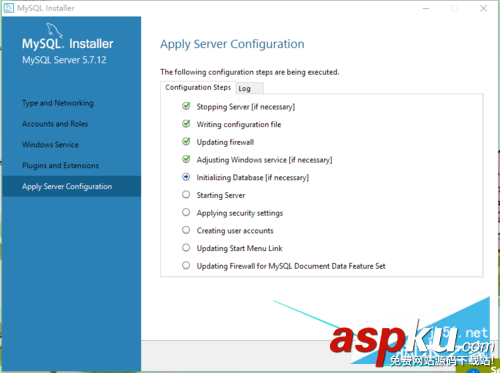Click the 'Stopping Server [if necessary]' text
Image resolution: width=500 pixels, height=373 pixels.
246,107
